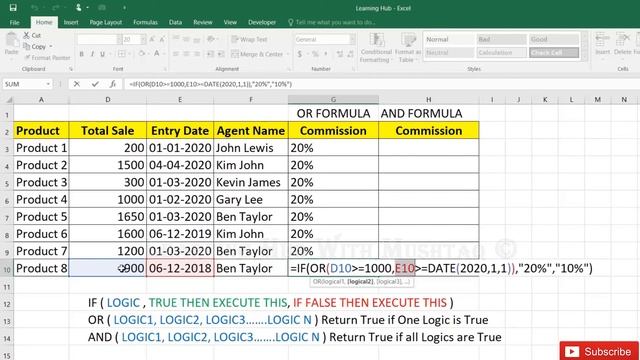Click the red Subscribe button
The image size is (640, 360).
(599, 351)
